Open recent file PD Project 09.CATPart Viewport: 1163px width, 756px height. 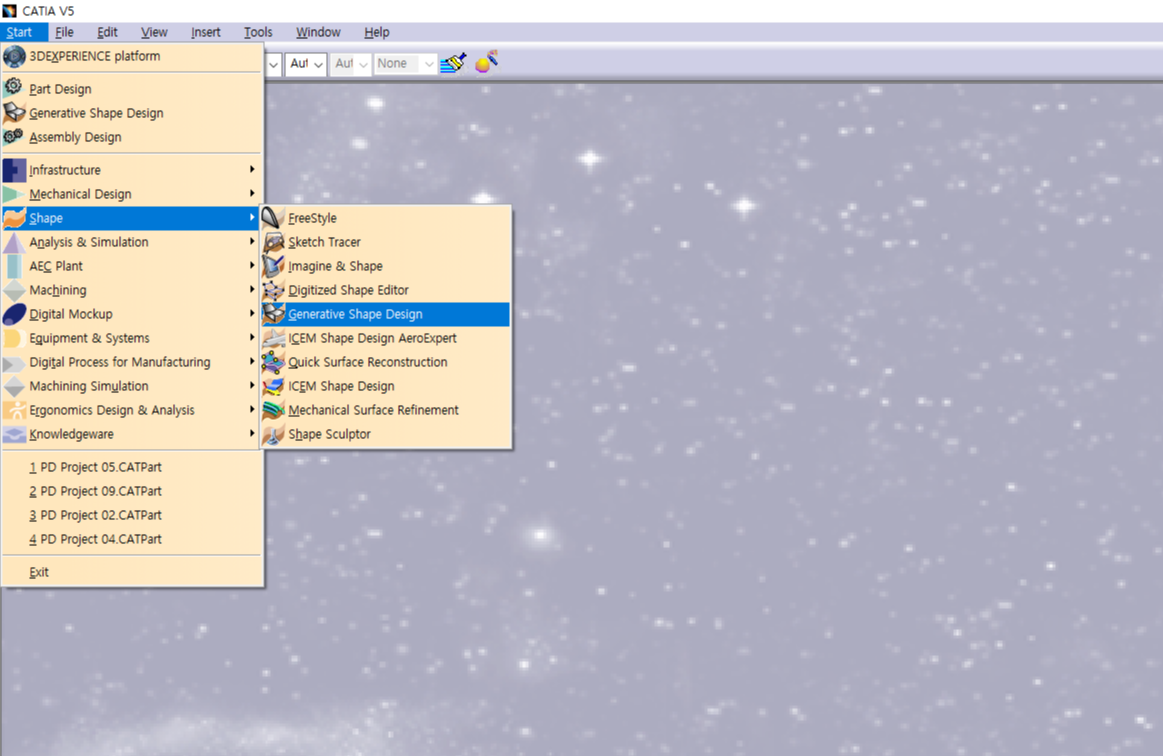click(132, 491)
